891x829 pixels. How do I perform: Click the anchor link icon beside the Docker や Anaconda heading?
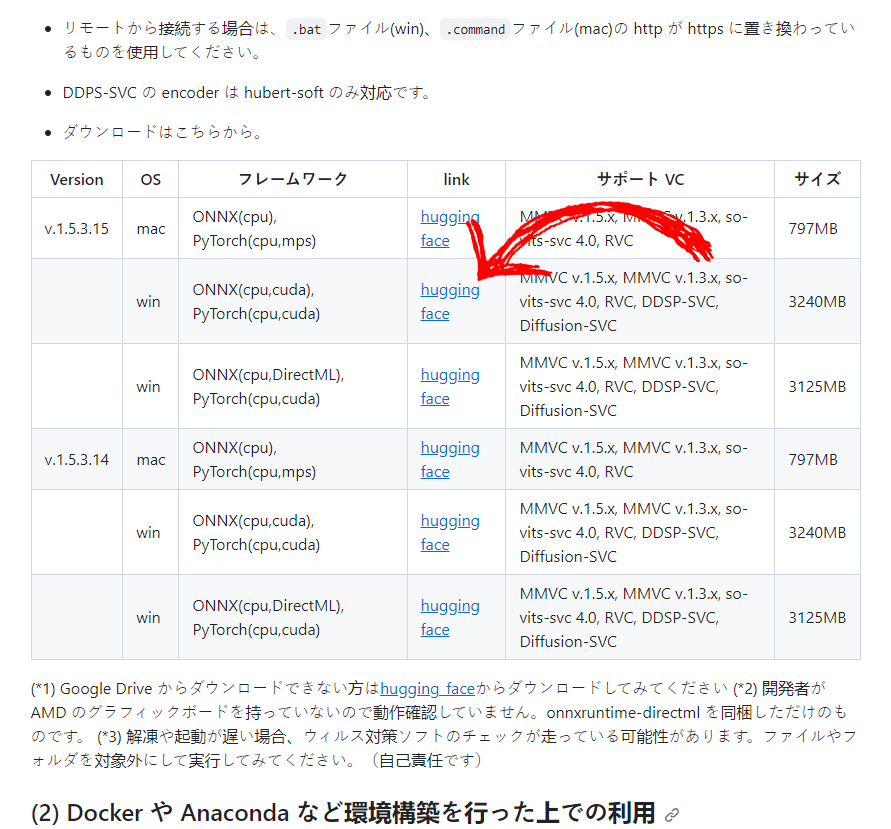tap(672, 815)
